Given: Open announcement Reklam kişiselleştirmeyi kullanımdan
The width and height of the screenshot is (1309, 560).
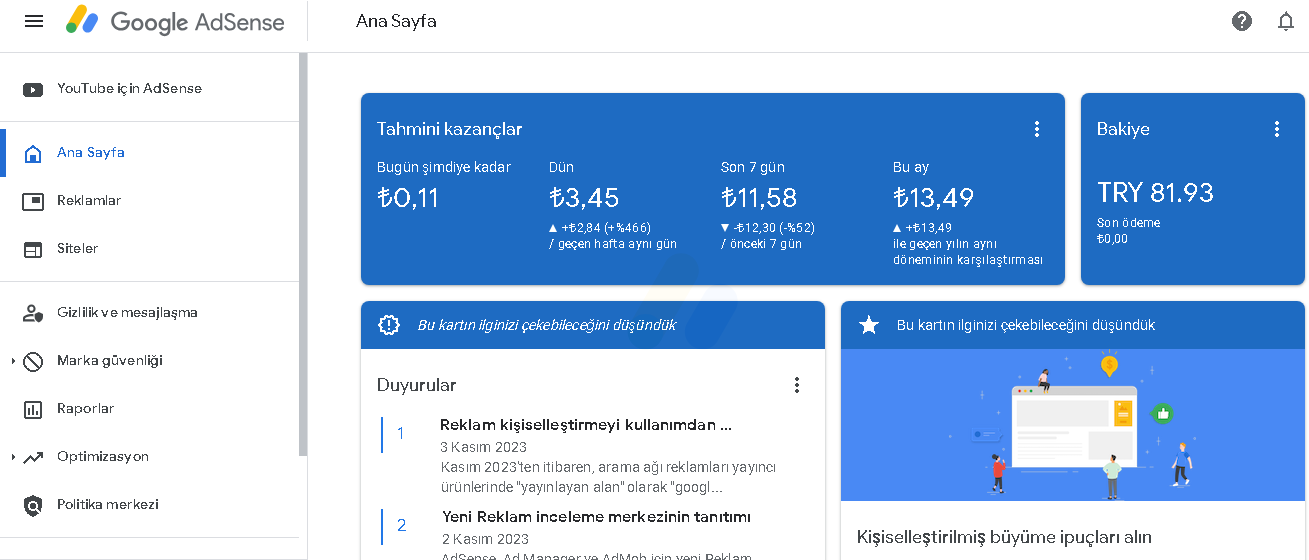Looking at the screenshot, I should pyautogui.click(x=586, y=425).
